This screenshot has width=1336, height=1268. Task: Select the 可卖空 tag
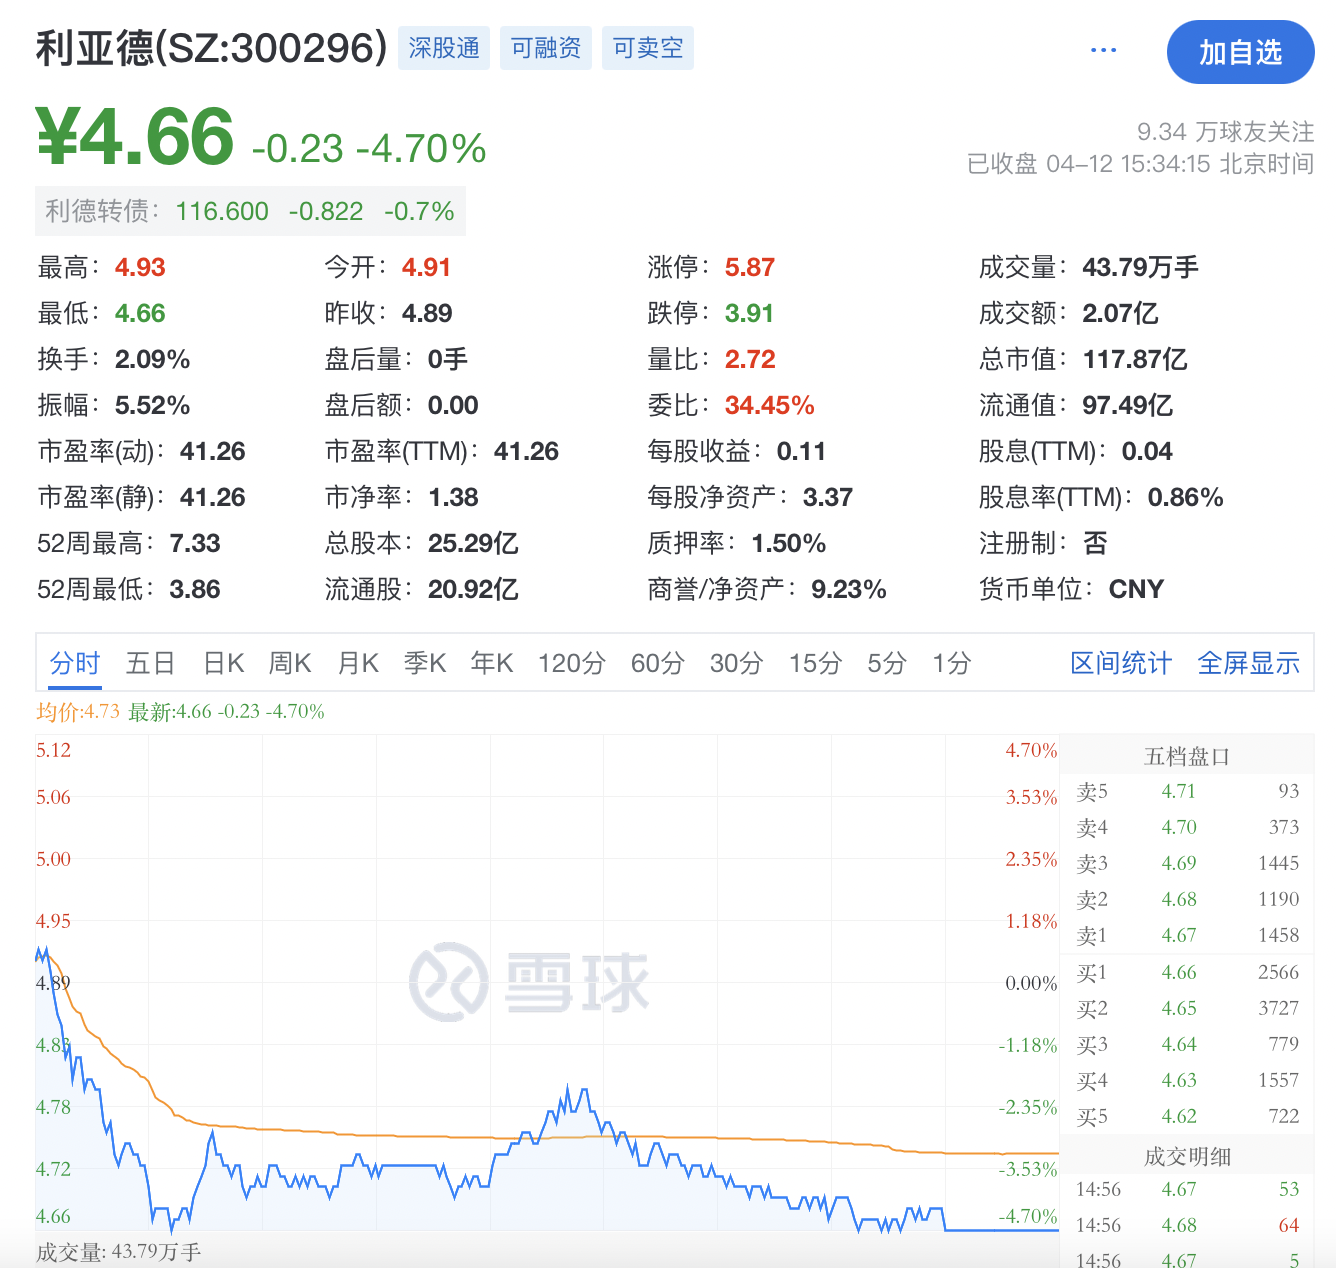pyautogui.click(x=648, y=48)
